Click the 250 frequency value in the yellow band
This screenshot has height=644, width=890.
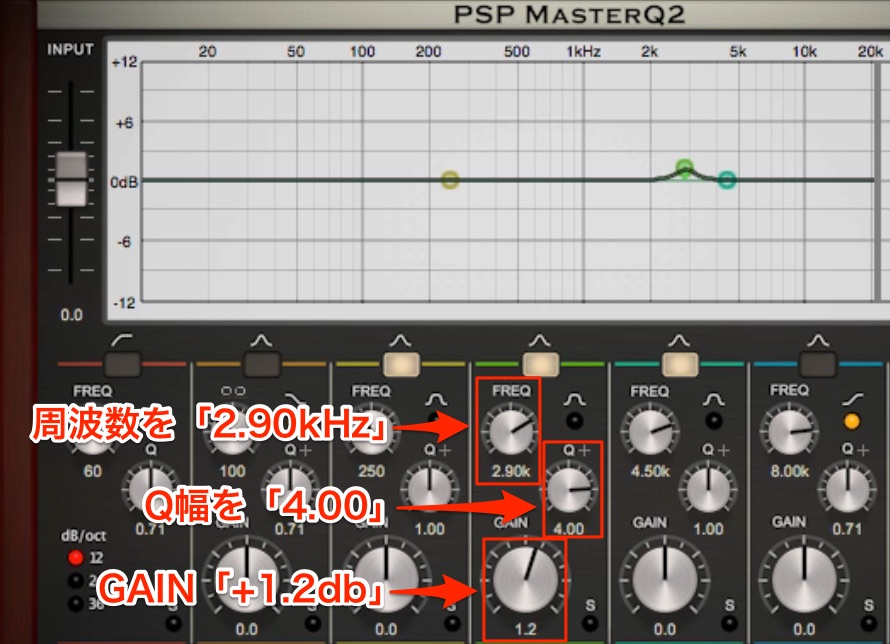pos(371,471)
